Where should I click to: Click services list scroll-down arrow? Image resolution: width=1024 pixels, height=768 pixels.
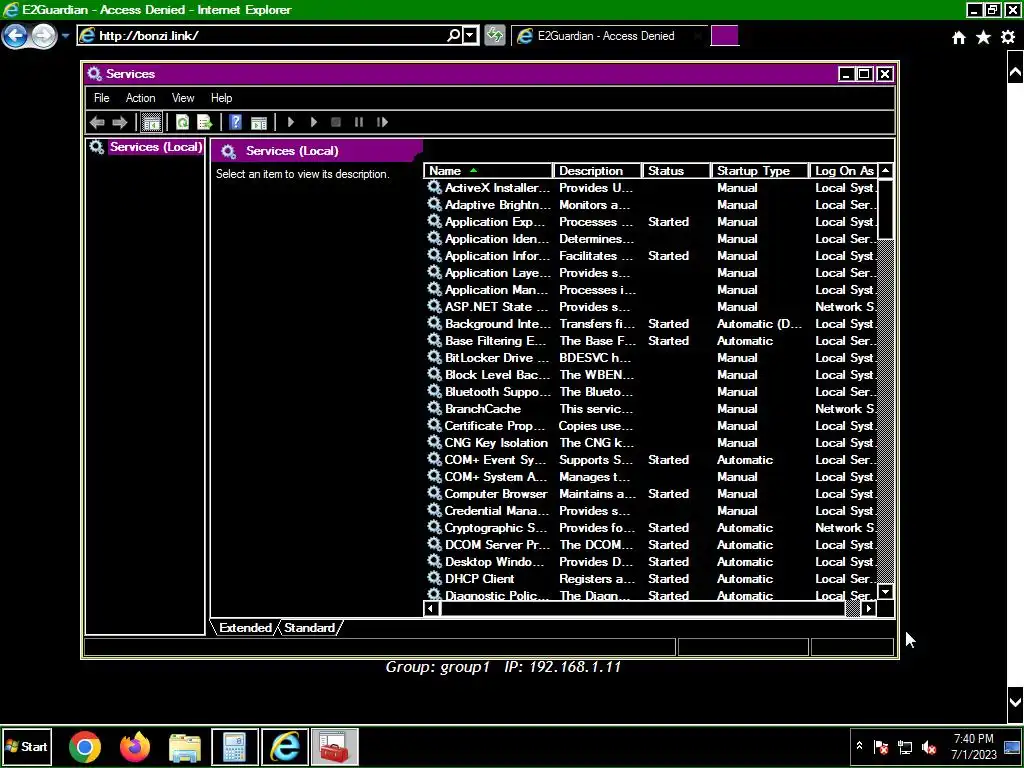click(x=886, y=592)
